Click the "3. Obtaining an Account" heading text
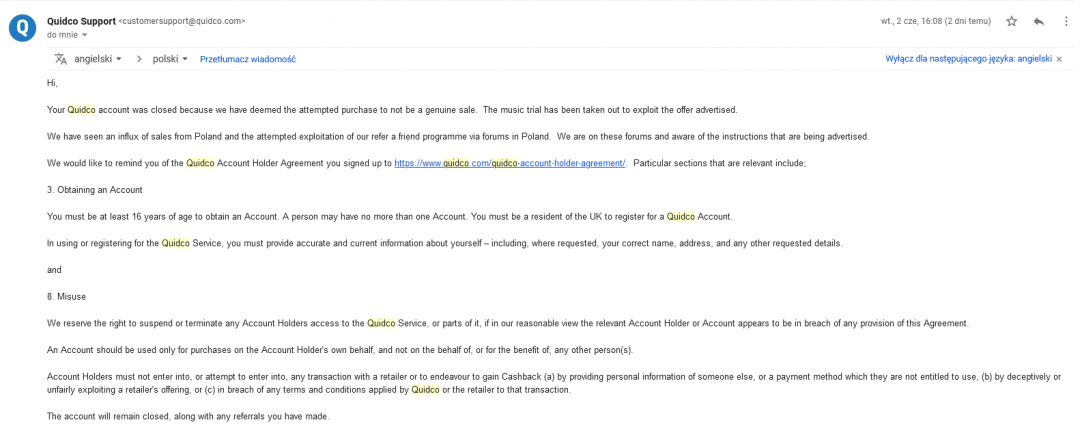The height and width of the screenshot is (431, 1080). (95, 190)
